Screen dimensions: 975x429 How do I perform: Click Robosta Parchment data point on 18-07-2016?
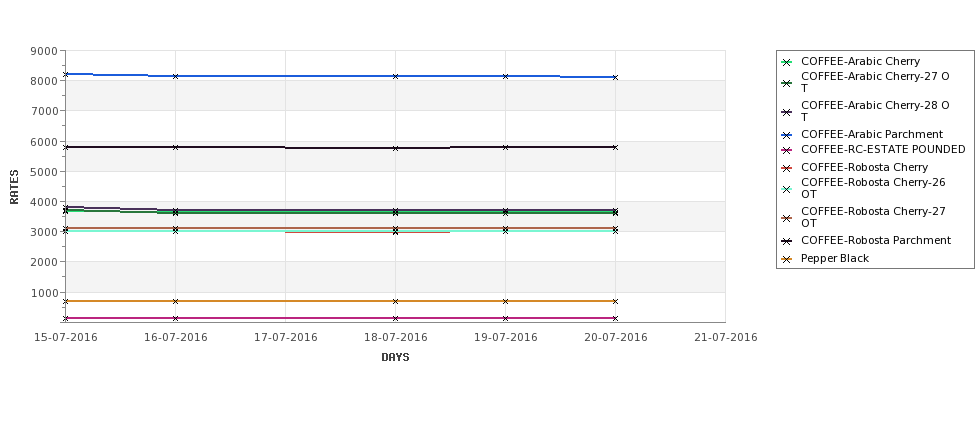click(395, 149)
